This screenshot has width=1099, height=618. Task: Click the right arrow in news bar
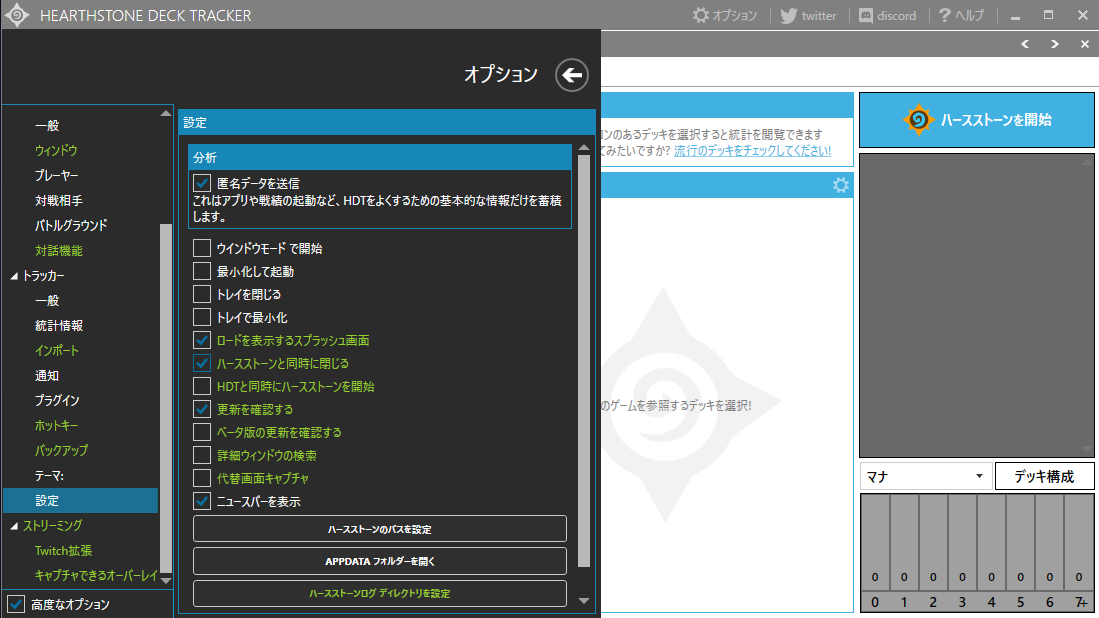(x=1055, y=44)
